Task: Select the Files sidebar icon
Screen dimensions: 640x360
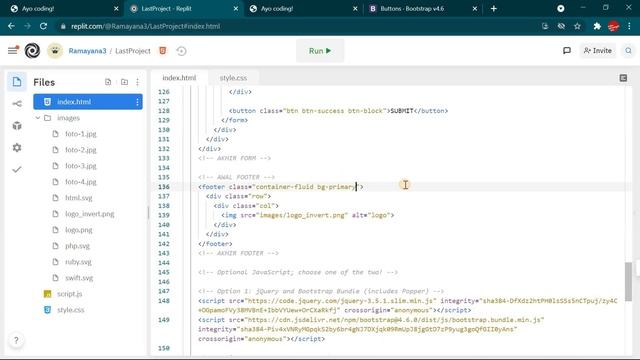Action: (17, 82)
